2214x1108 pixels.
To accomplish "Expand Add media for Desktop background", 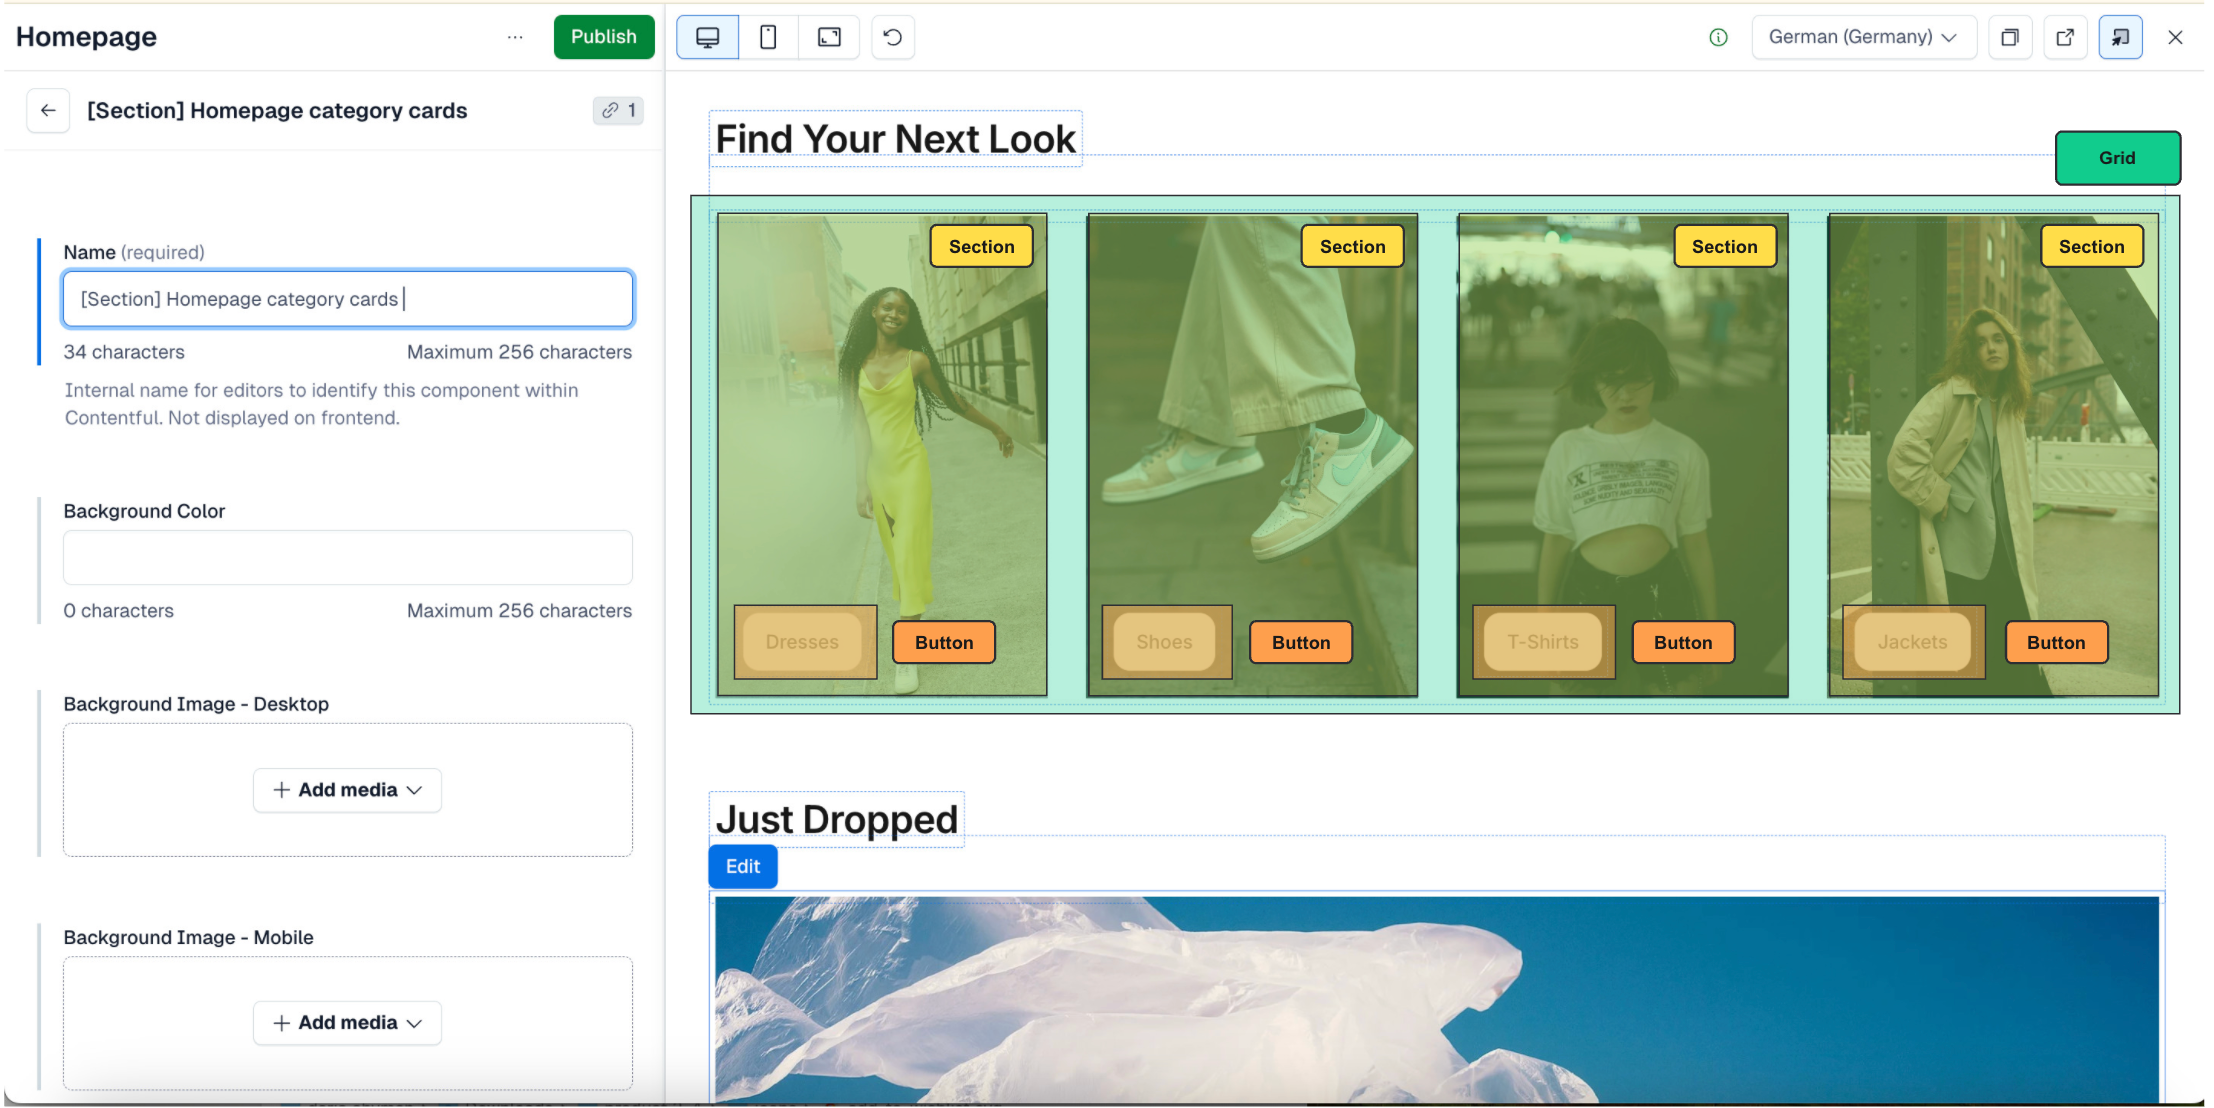I will (x=347, y=790).
